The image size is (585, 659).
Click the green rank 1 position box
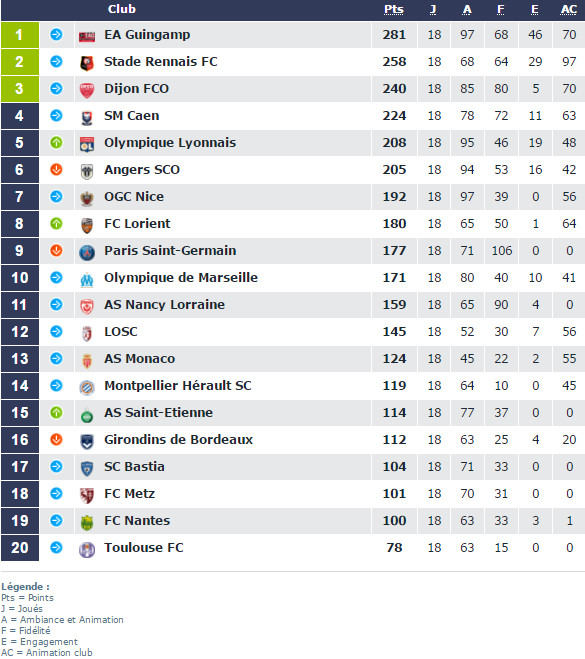pyautogui.click(x=20, y=35)
